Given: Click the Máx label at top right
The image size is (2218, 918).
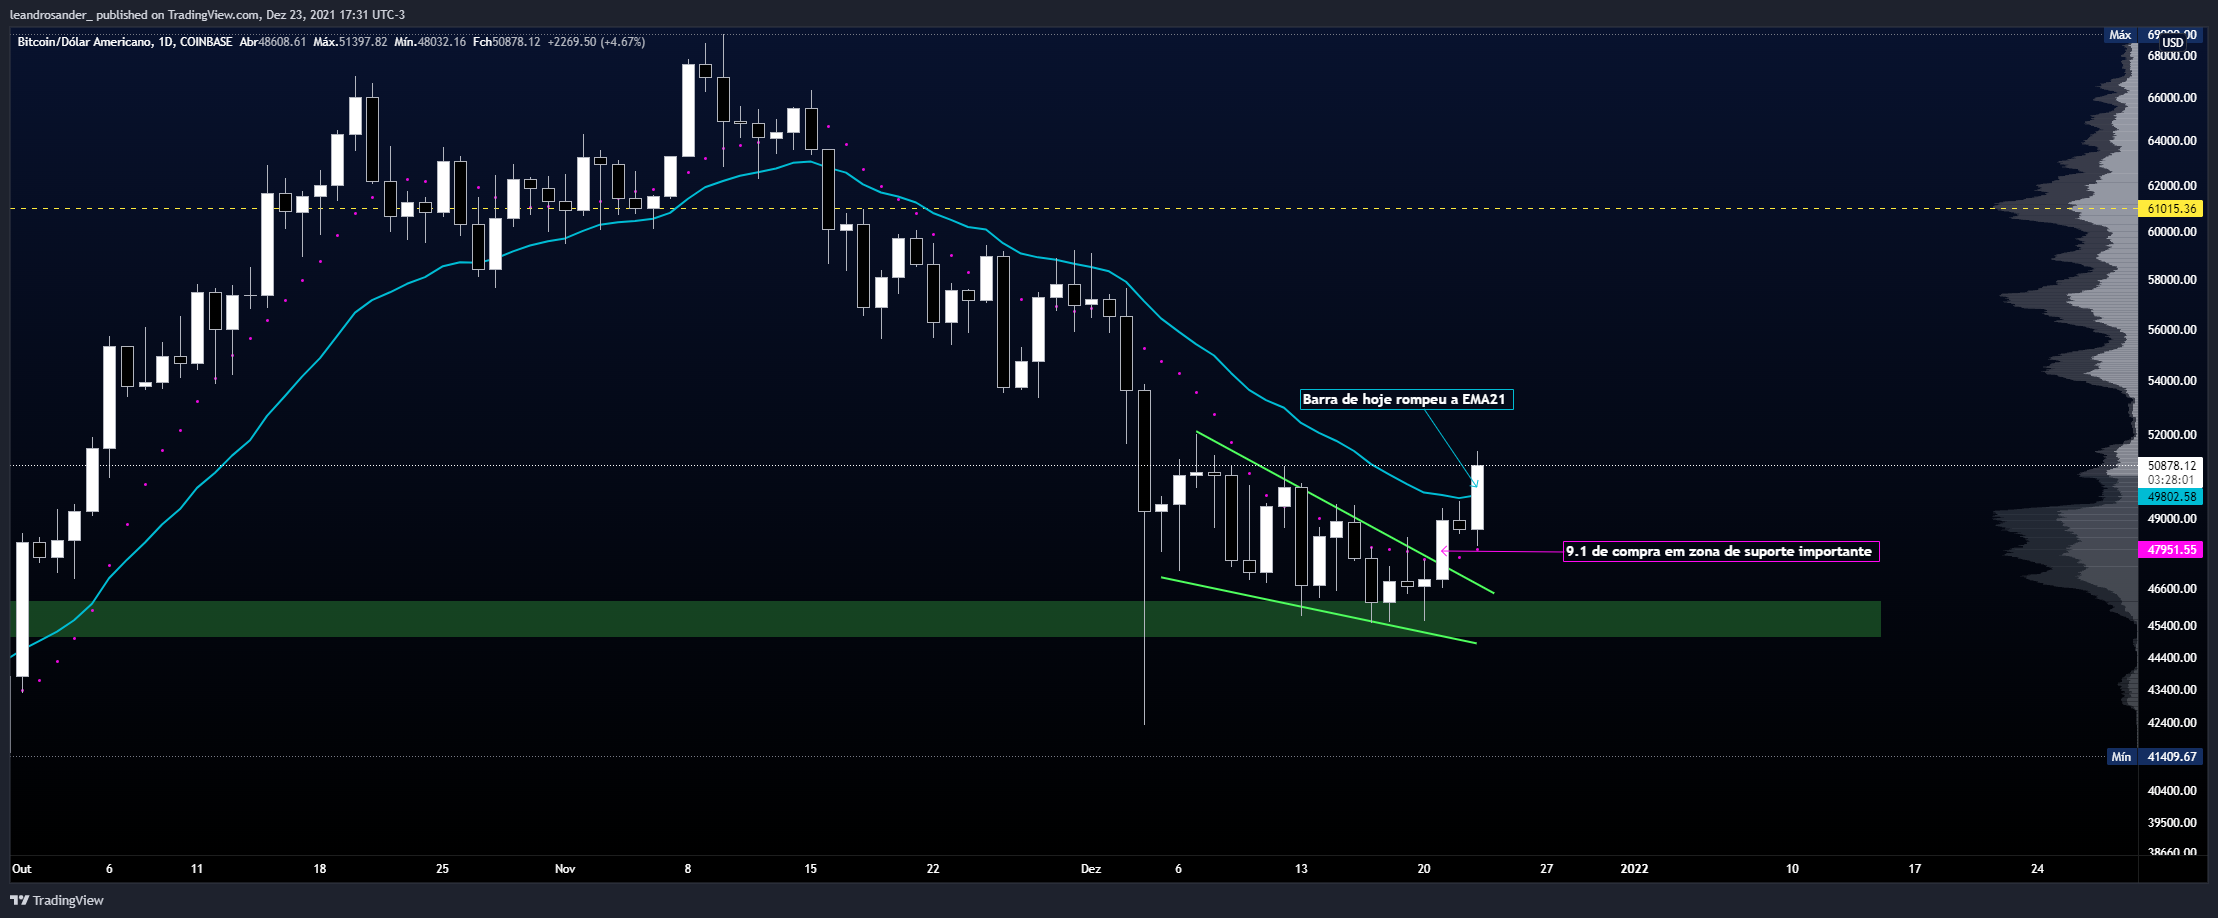Looking at the screenshot, I should [2120, 35].
